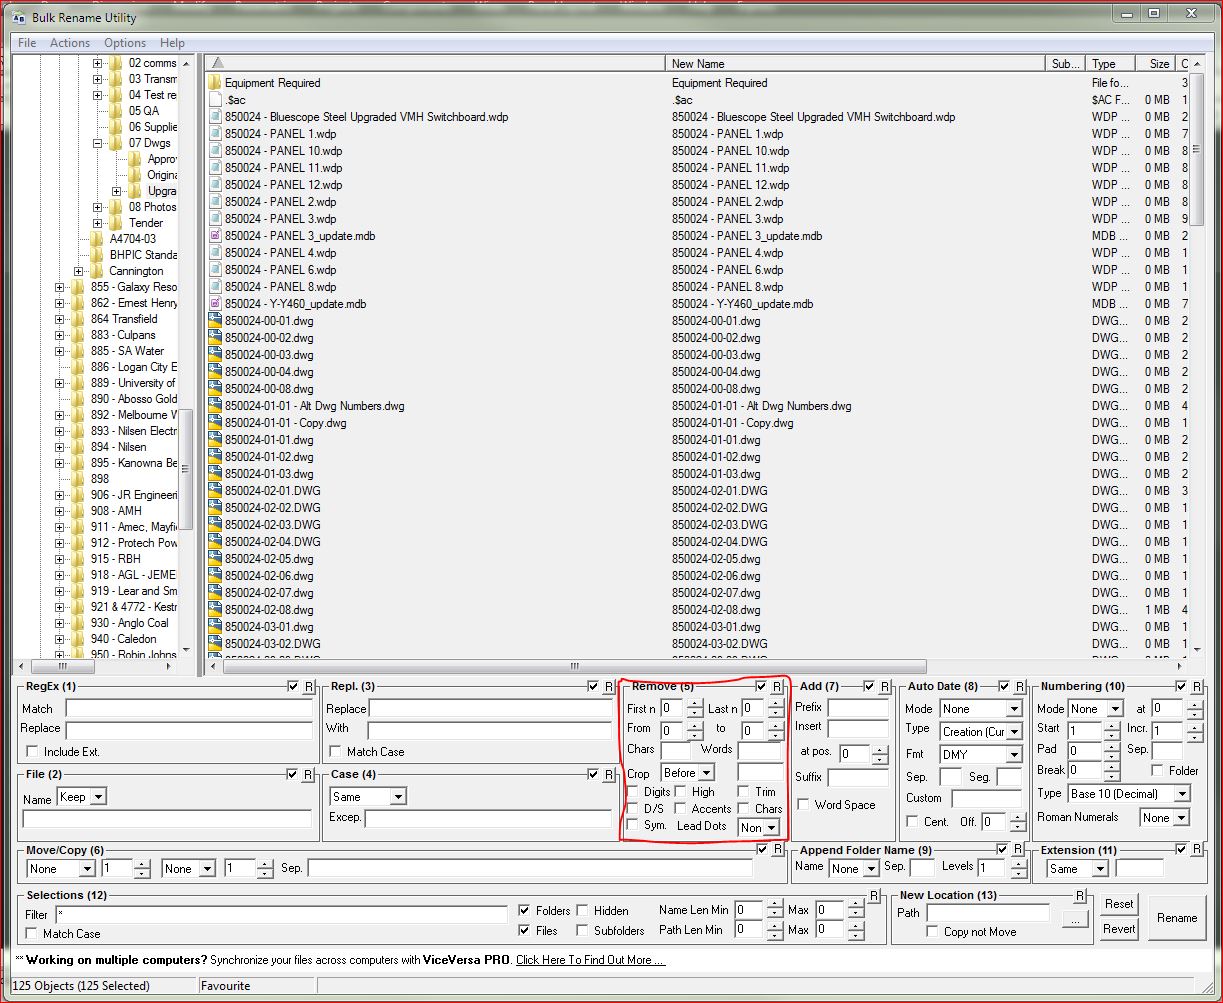Open the Options menu
Screen dimensions: 1223x1003
124,42
